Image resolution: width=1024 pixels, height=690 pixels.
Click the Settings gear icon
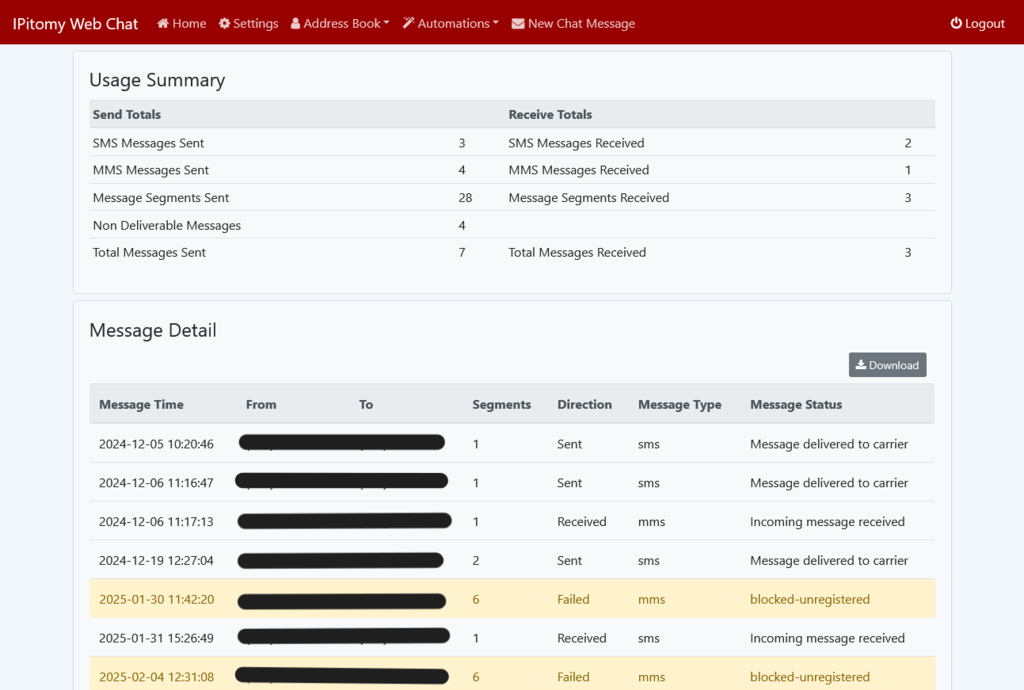(225, 24)
